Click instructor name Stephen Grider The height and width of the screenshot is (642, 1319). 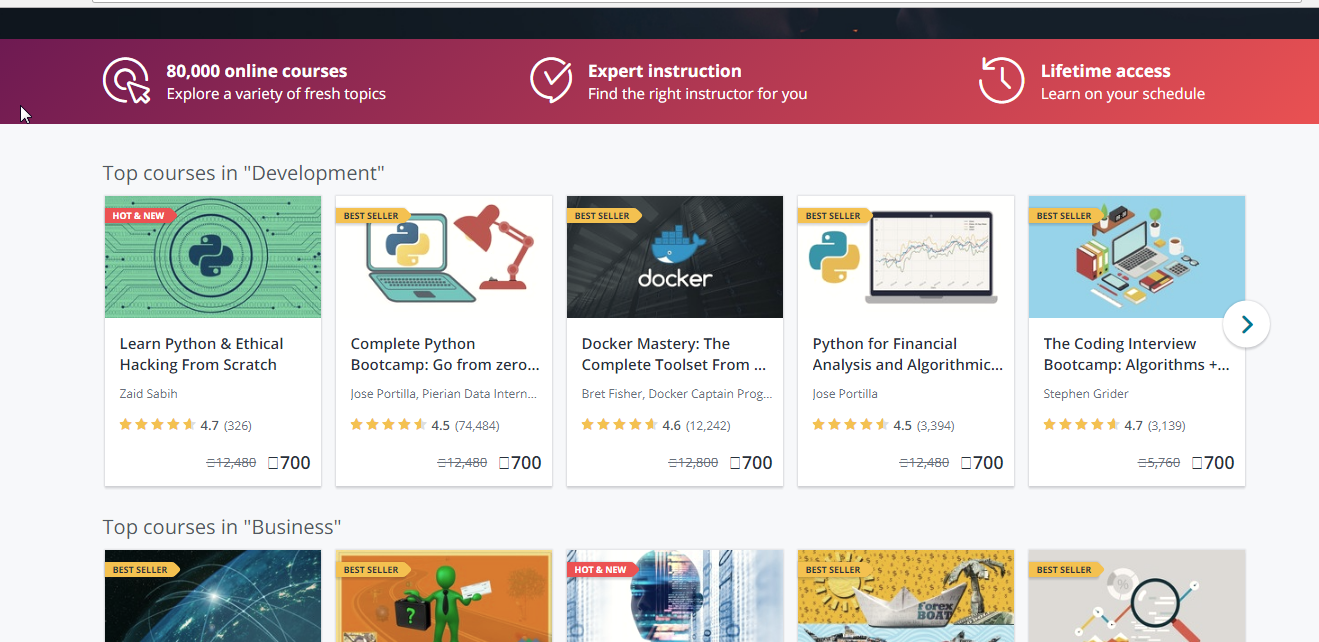(x=1086, y=394)
